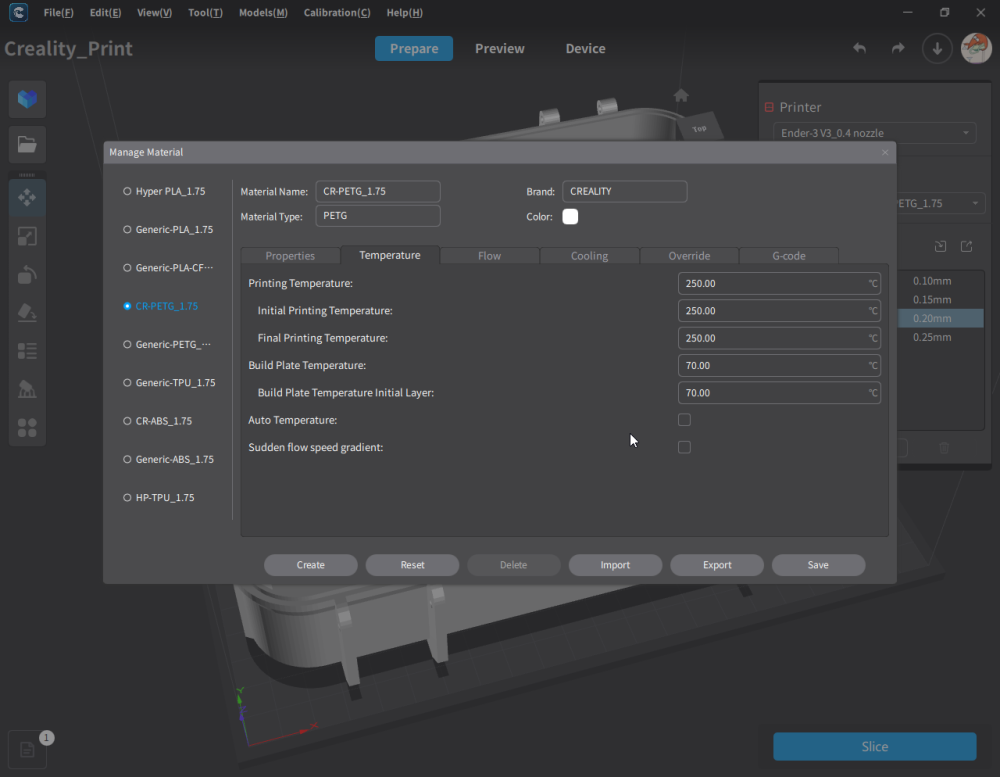The width and height of the screenshot is (1000, 777).
Task: Collapse the Printer section red icon
Action: (x=769, y=107)
